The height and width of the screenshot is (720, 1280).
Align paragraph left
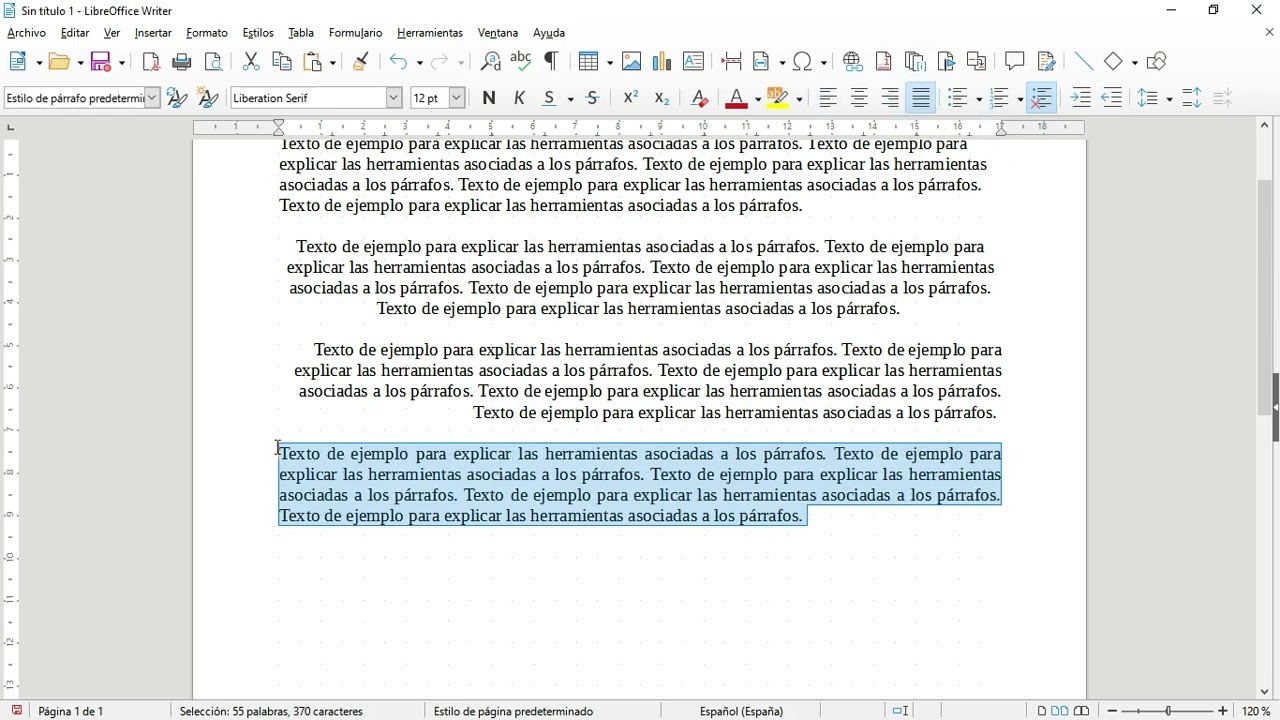pos(828,98)
